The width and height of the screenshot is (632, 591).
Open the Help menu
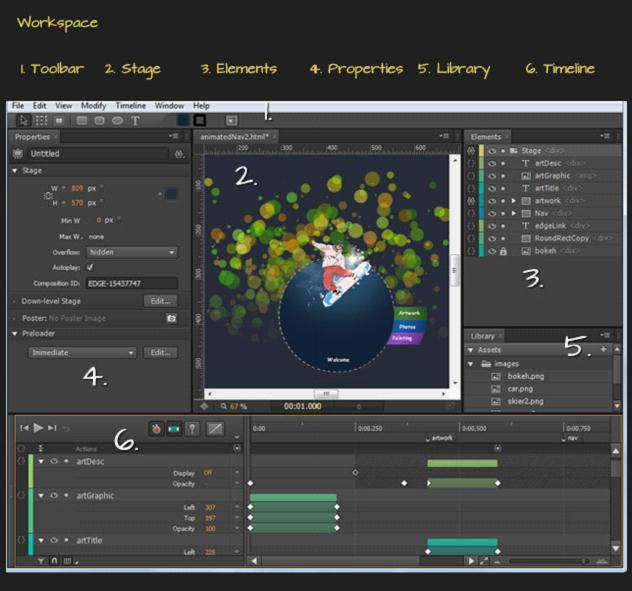[201, 106]
